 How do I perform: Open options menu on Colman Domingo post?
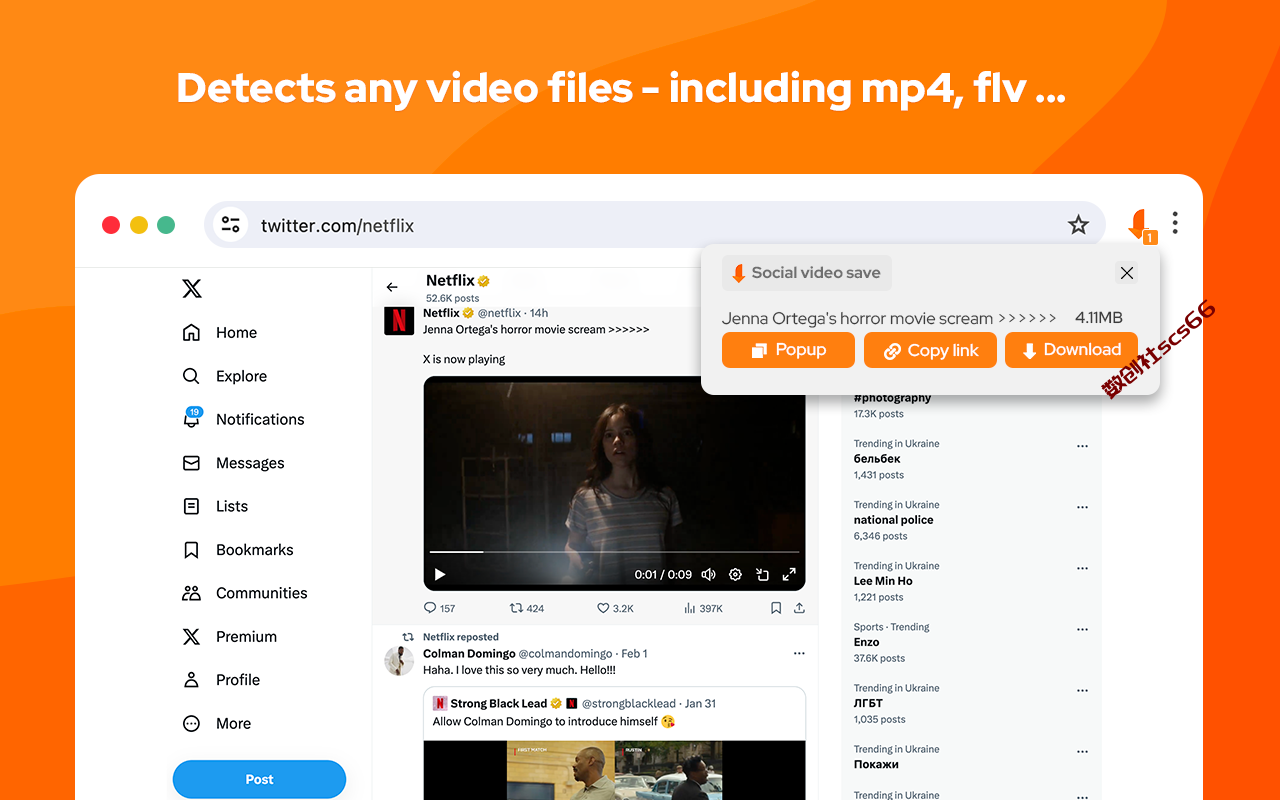click(x=799, y=654)
